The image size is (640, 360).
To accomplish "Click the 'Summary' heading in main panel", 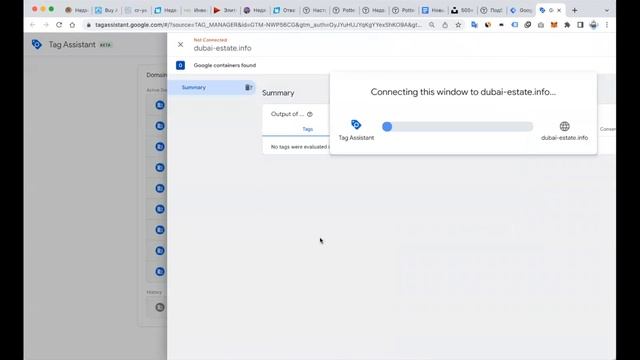I will (278, 93).
